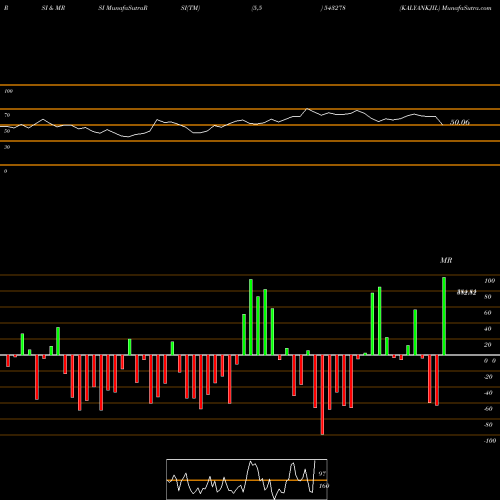Click the MR axis label -20
Image resolution: width=500 pixels, height=500 pixels.
488,377
